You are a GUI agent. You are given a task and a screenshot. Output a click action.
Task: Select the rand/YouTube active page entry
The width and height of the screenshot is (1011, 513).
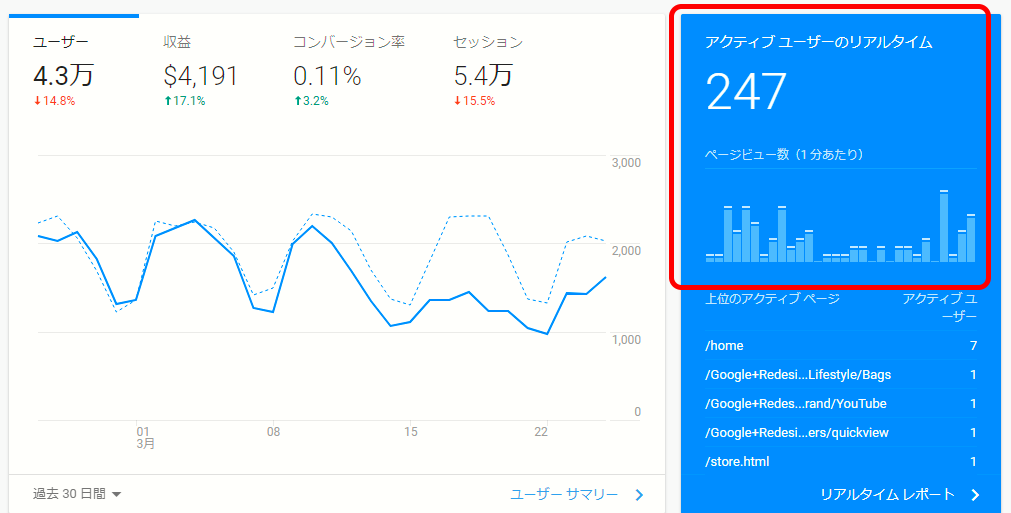coord(796,404)
